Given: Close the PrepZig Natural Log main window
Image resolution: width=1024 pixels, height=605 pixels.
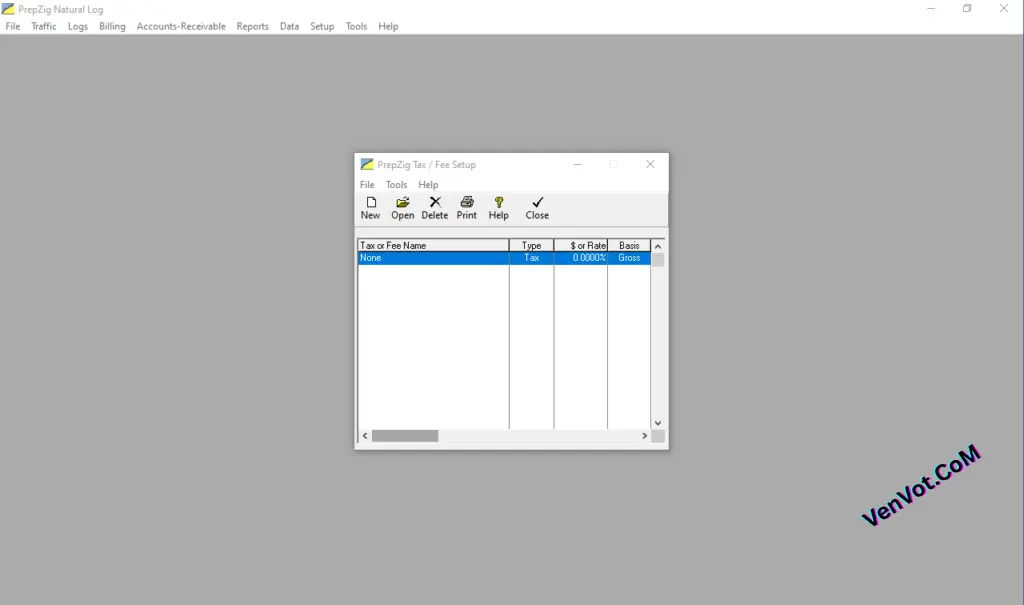Looking at the screenshot, I should click(x=1004, y=8).
